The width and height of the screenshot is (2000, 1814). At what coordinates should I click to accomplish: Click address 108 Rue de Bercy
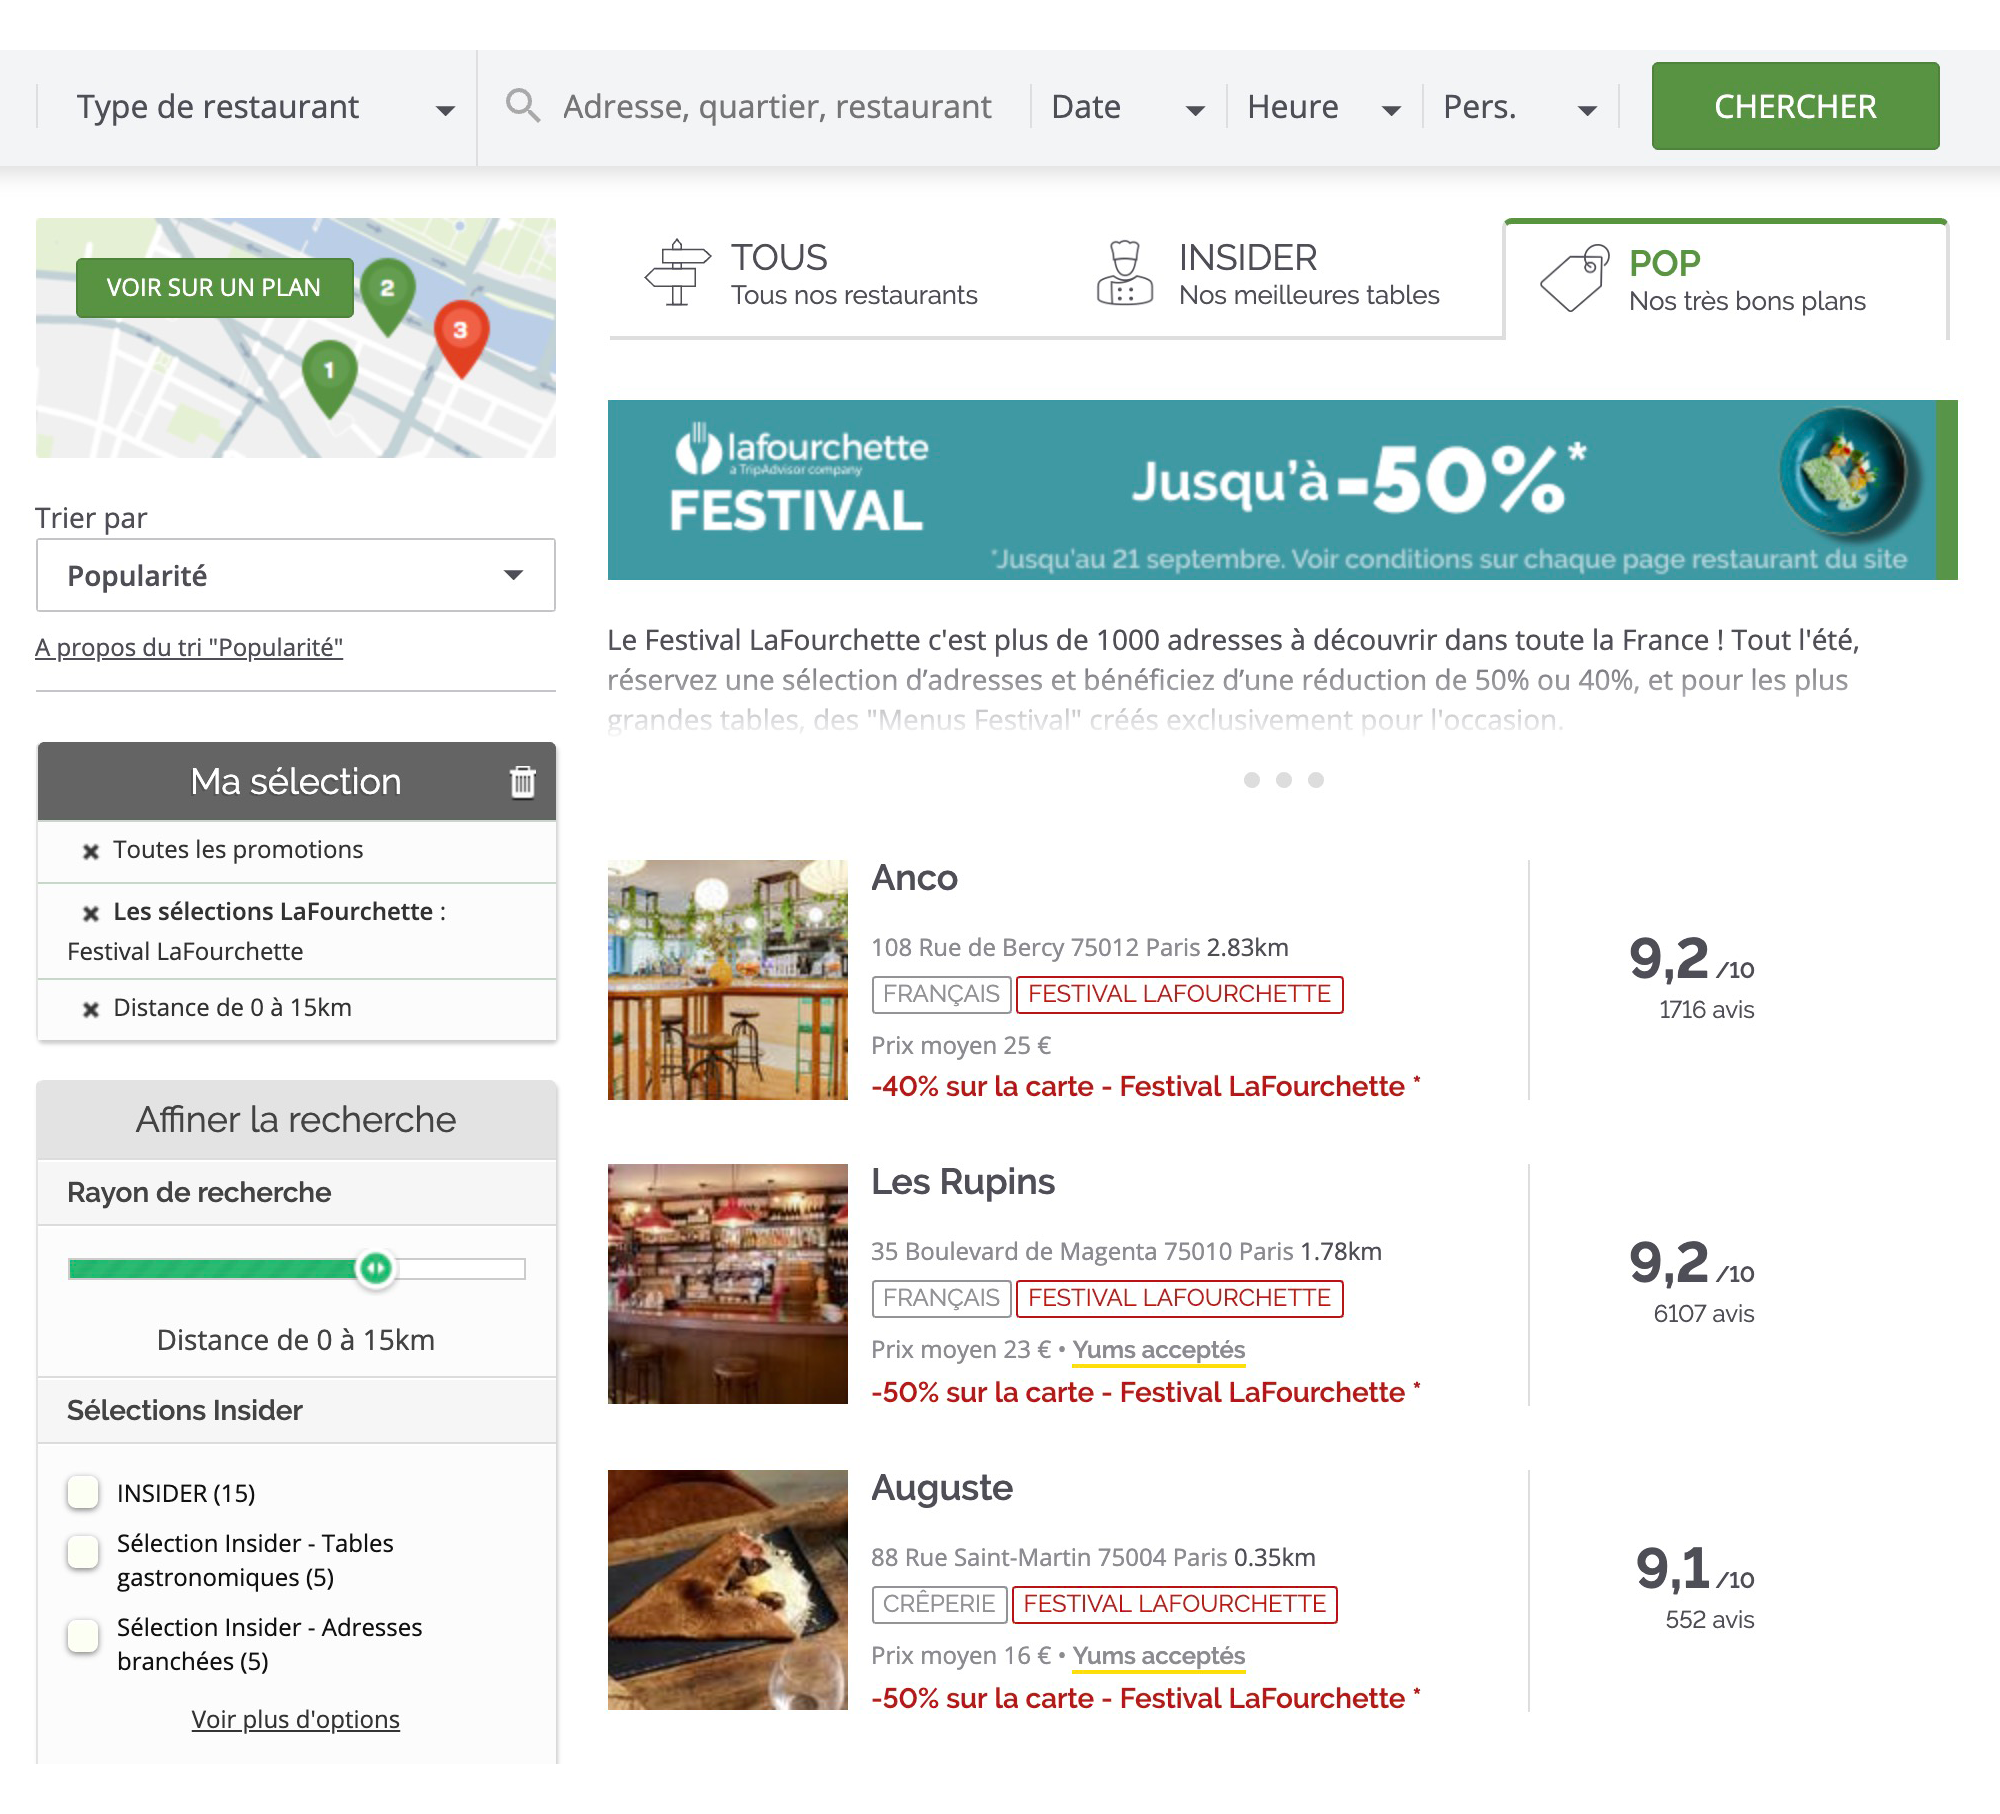[1035, 948]
